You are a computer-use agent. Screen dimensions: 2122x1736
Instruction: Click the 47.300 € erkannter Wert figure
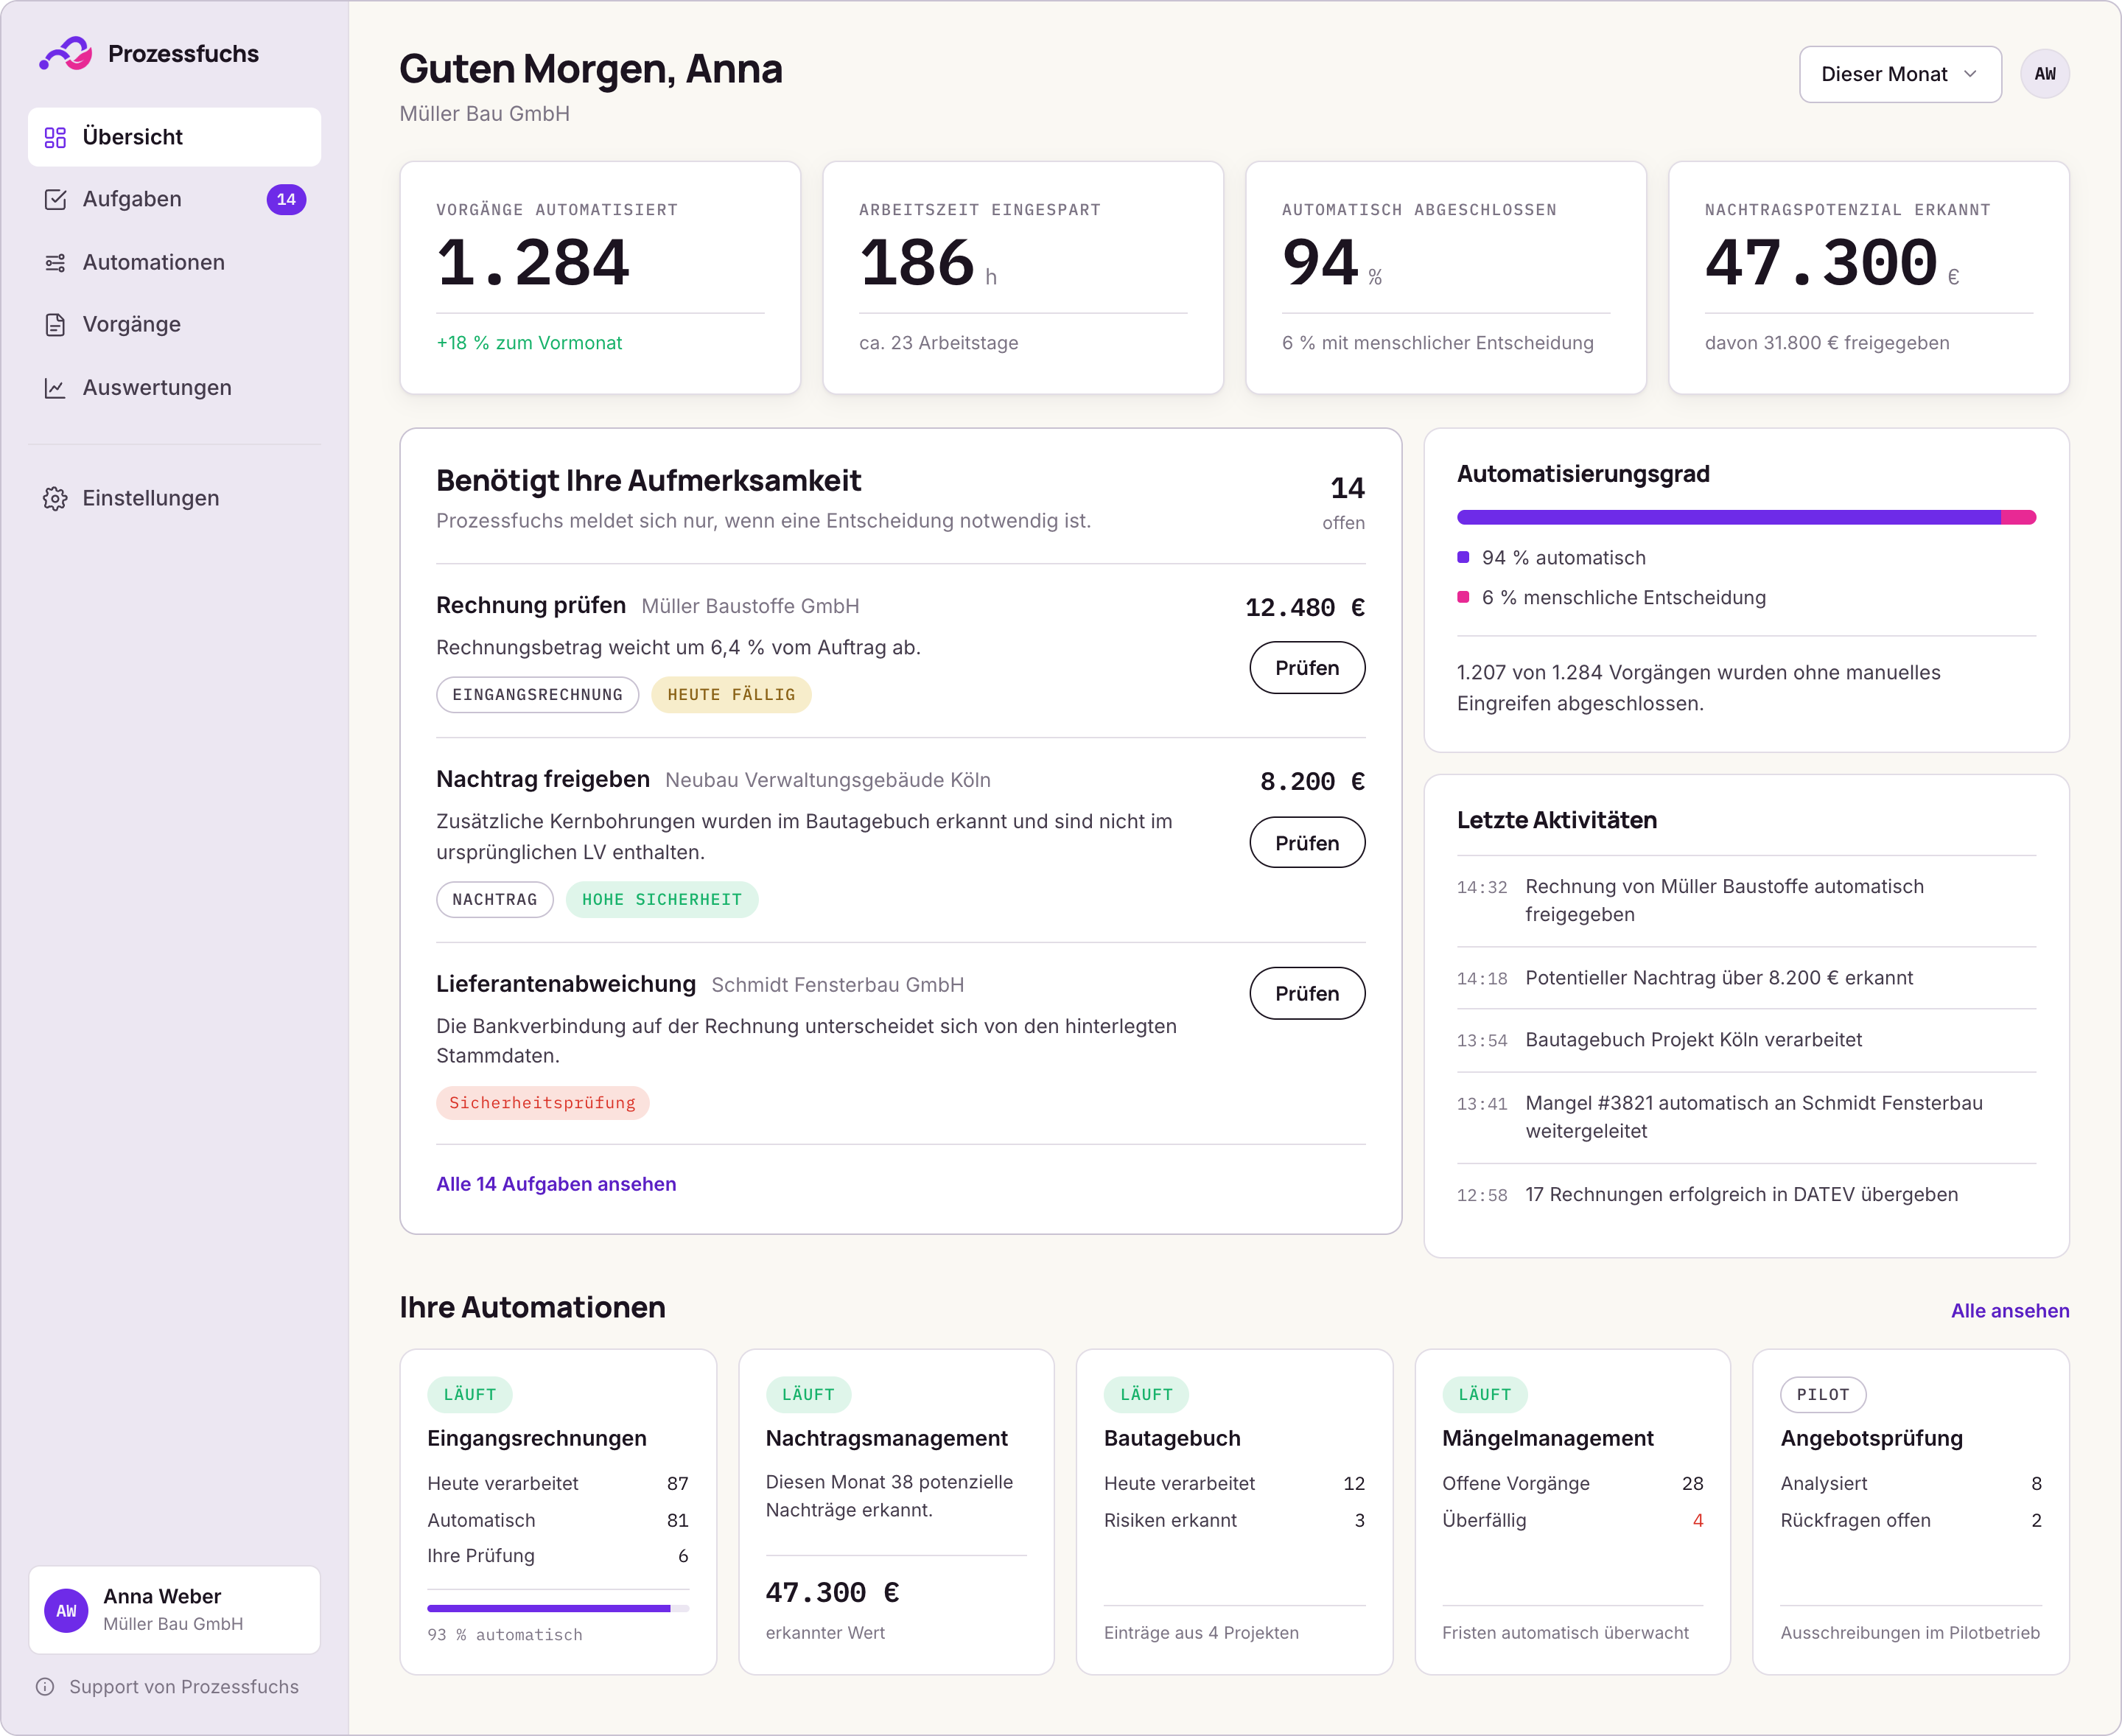[x=832, y=1592]
